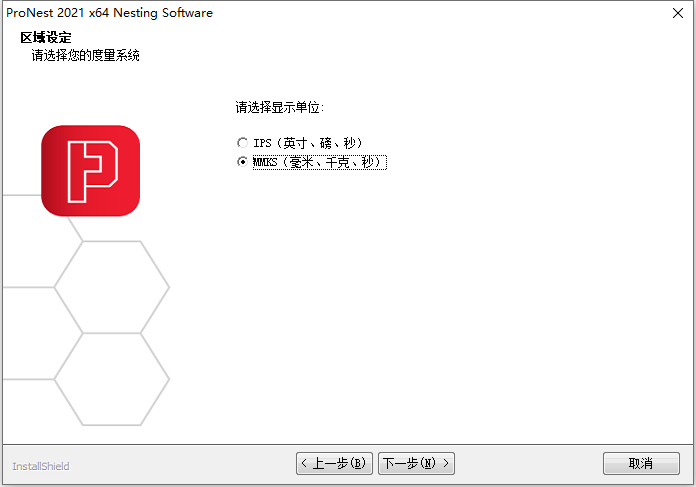Viewport: 696px width, 487px height.
Task: Click the red ProNest logo icon
Action: coord(91,170)
